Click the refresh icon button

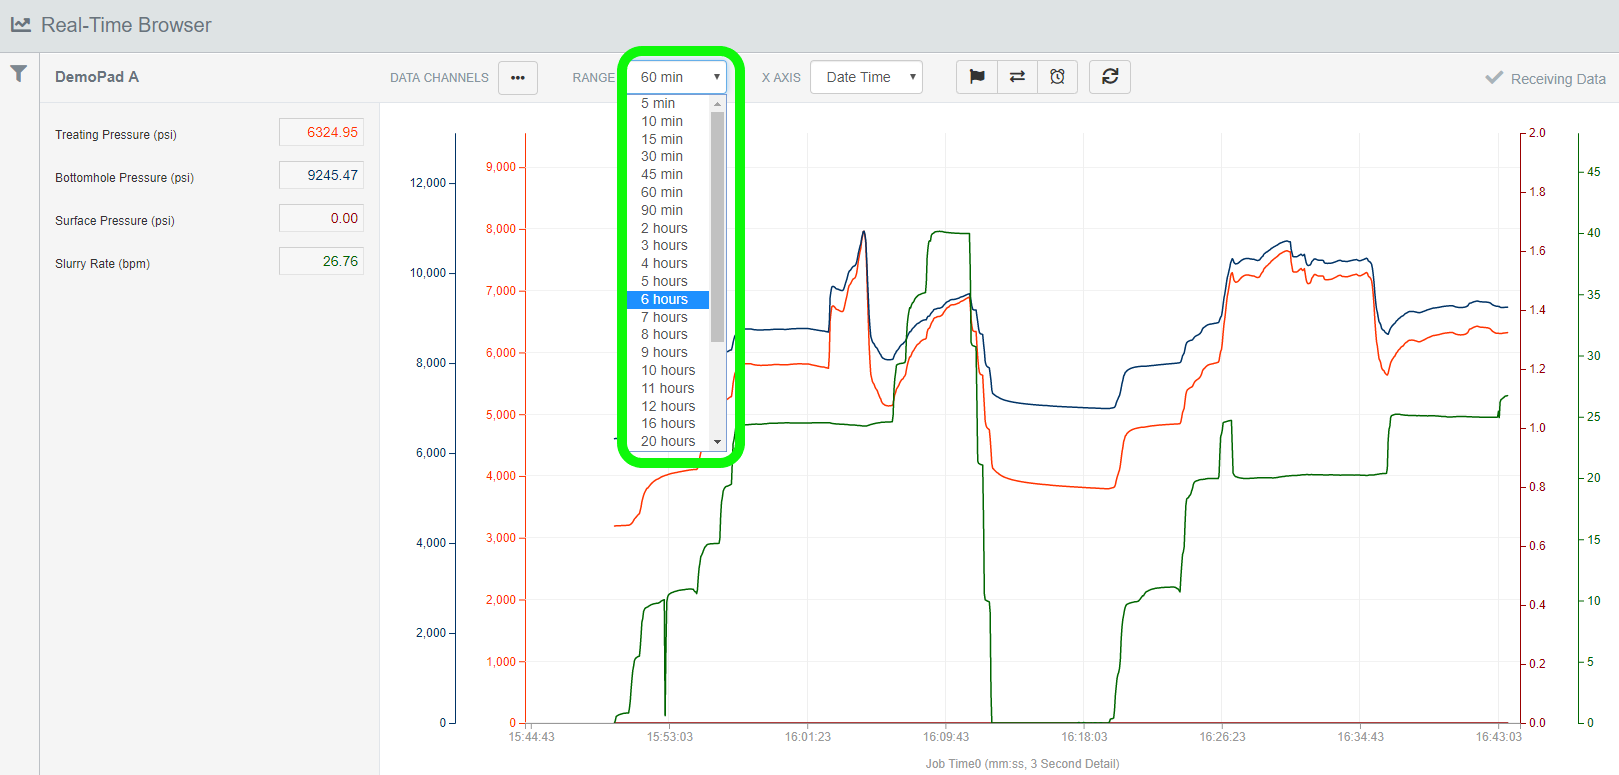[1109, 77]
